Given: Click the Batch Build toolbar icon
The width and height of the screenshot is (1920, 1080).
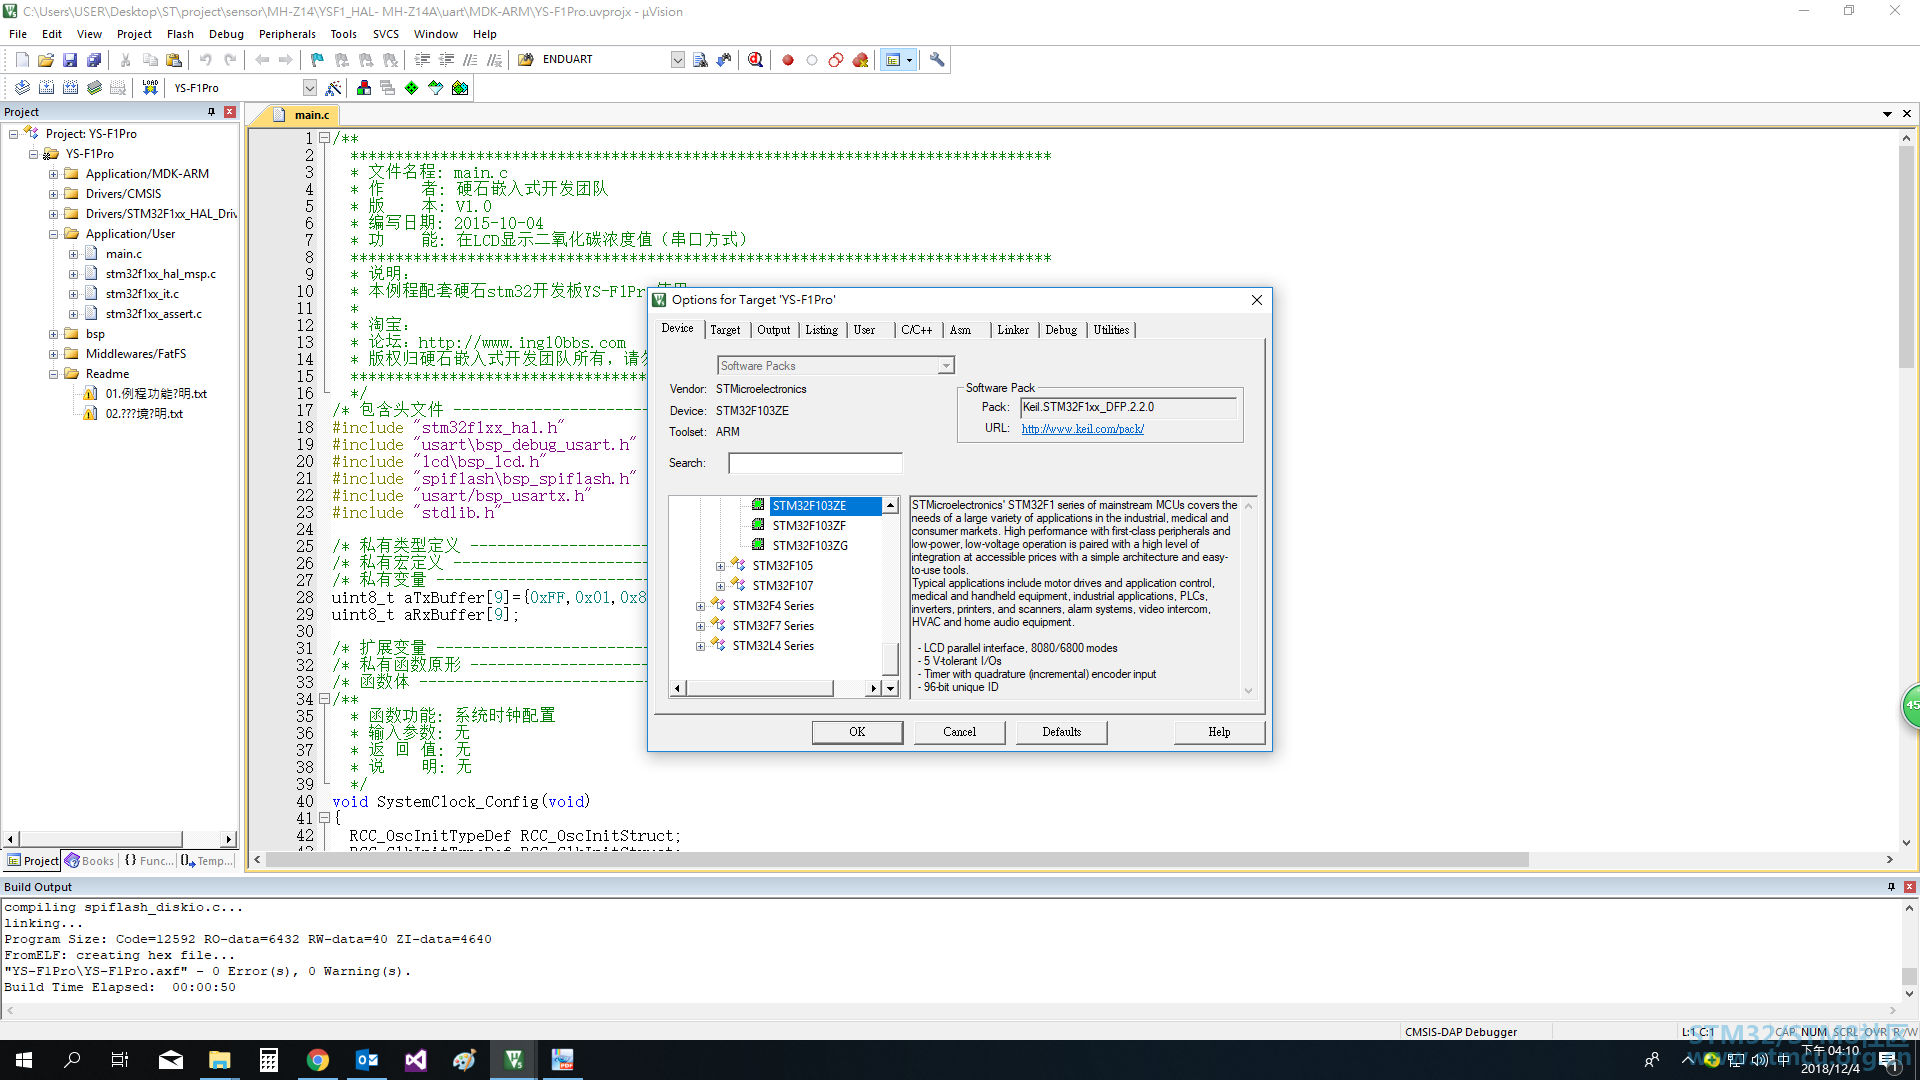Looking at the screenshot, I should coord(94,88).
